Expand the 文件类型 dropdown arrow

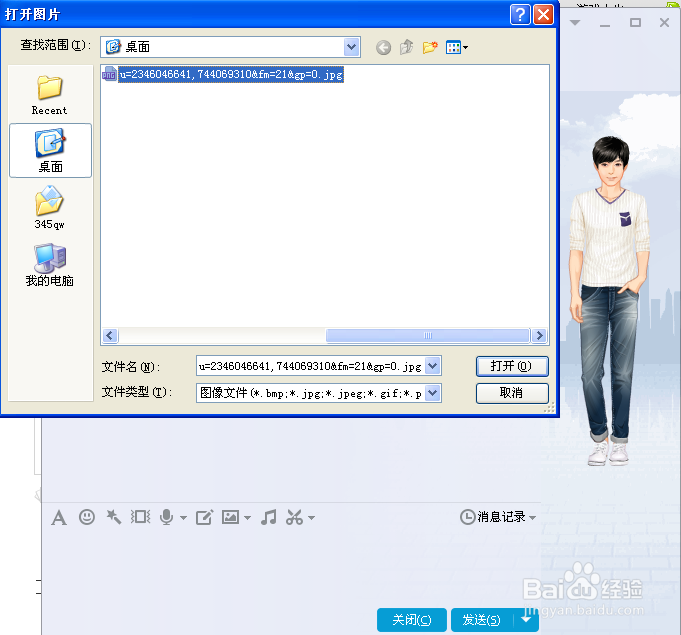click(433, 393)
